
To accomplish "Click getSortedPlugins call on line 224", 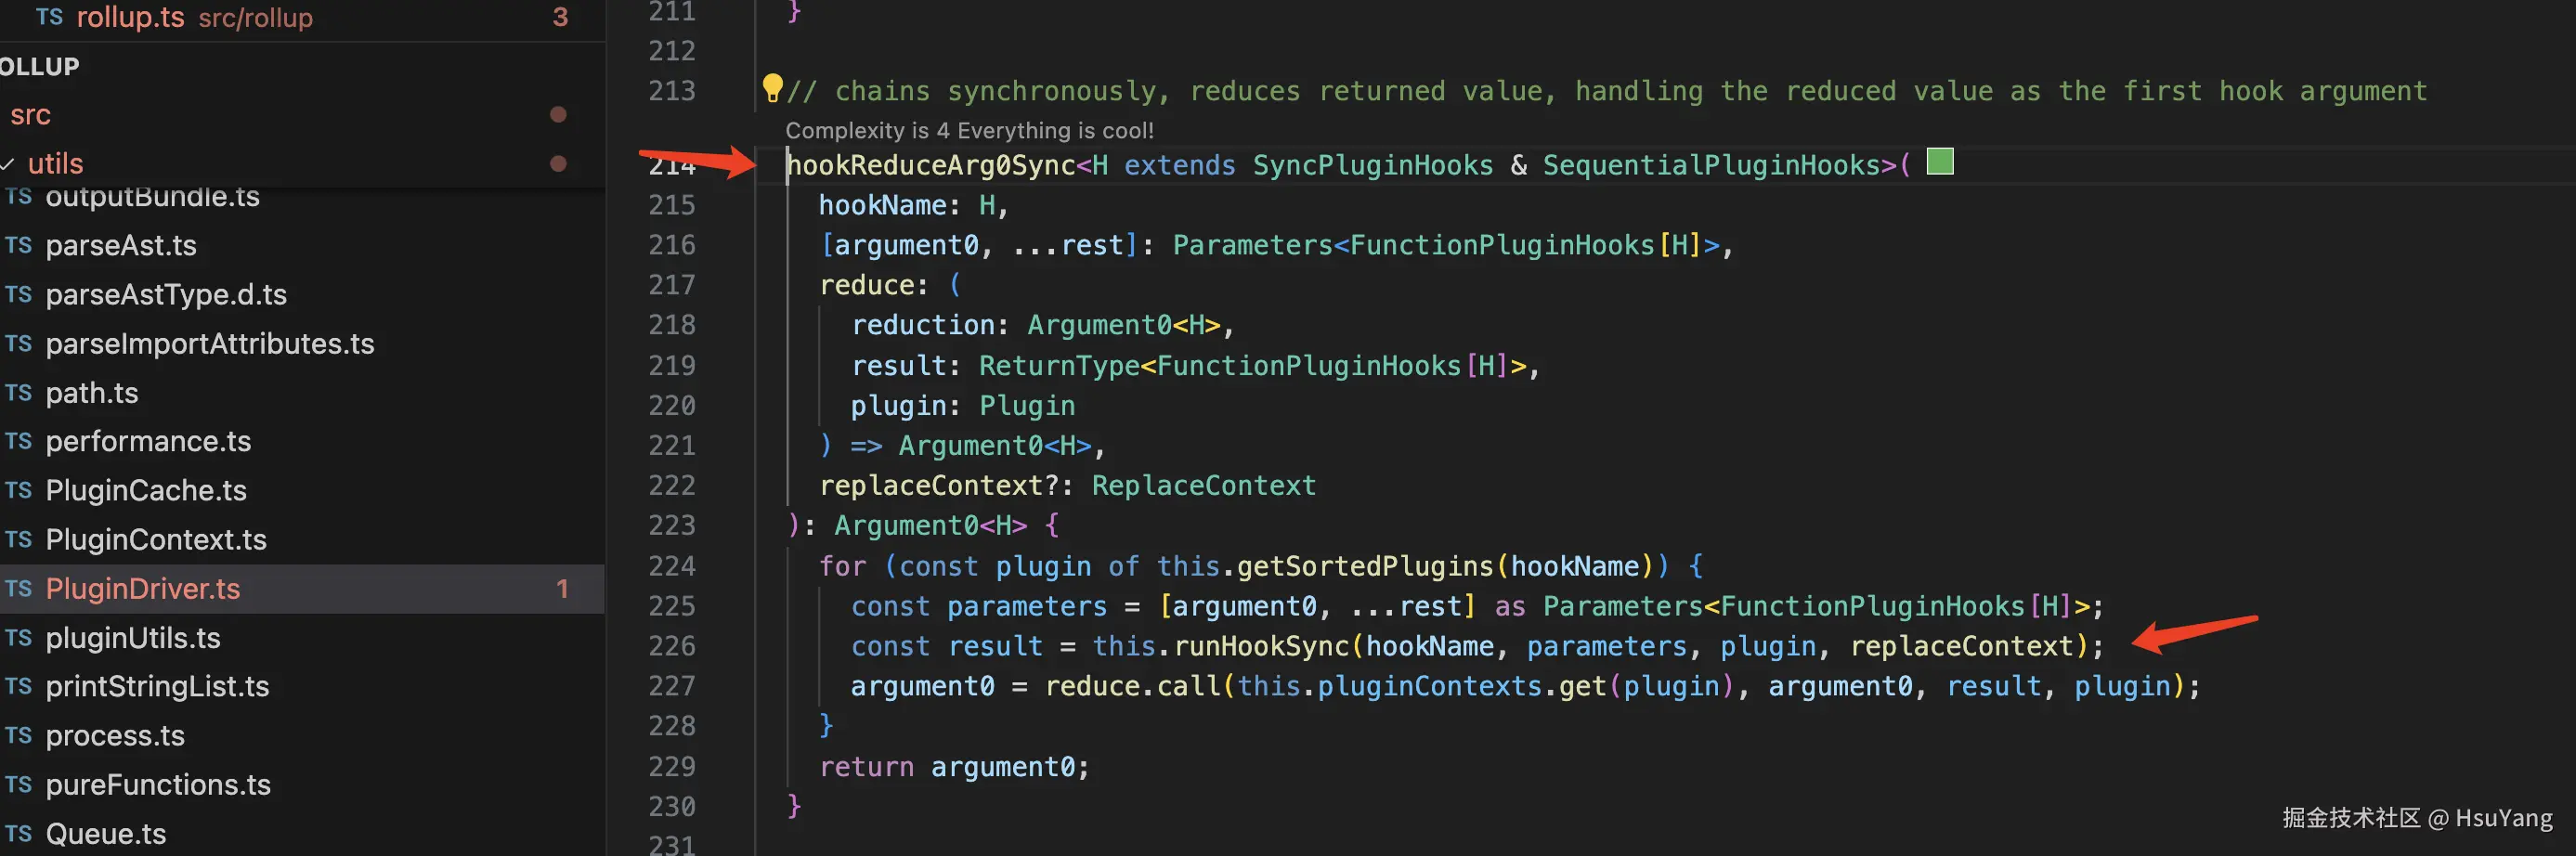I will (x=1365, y=566).
